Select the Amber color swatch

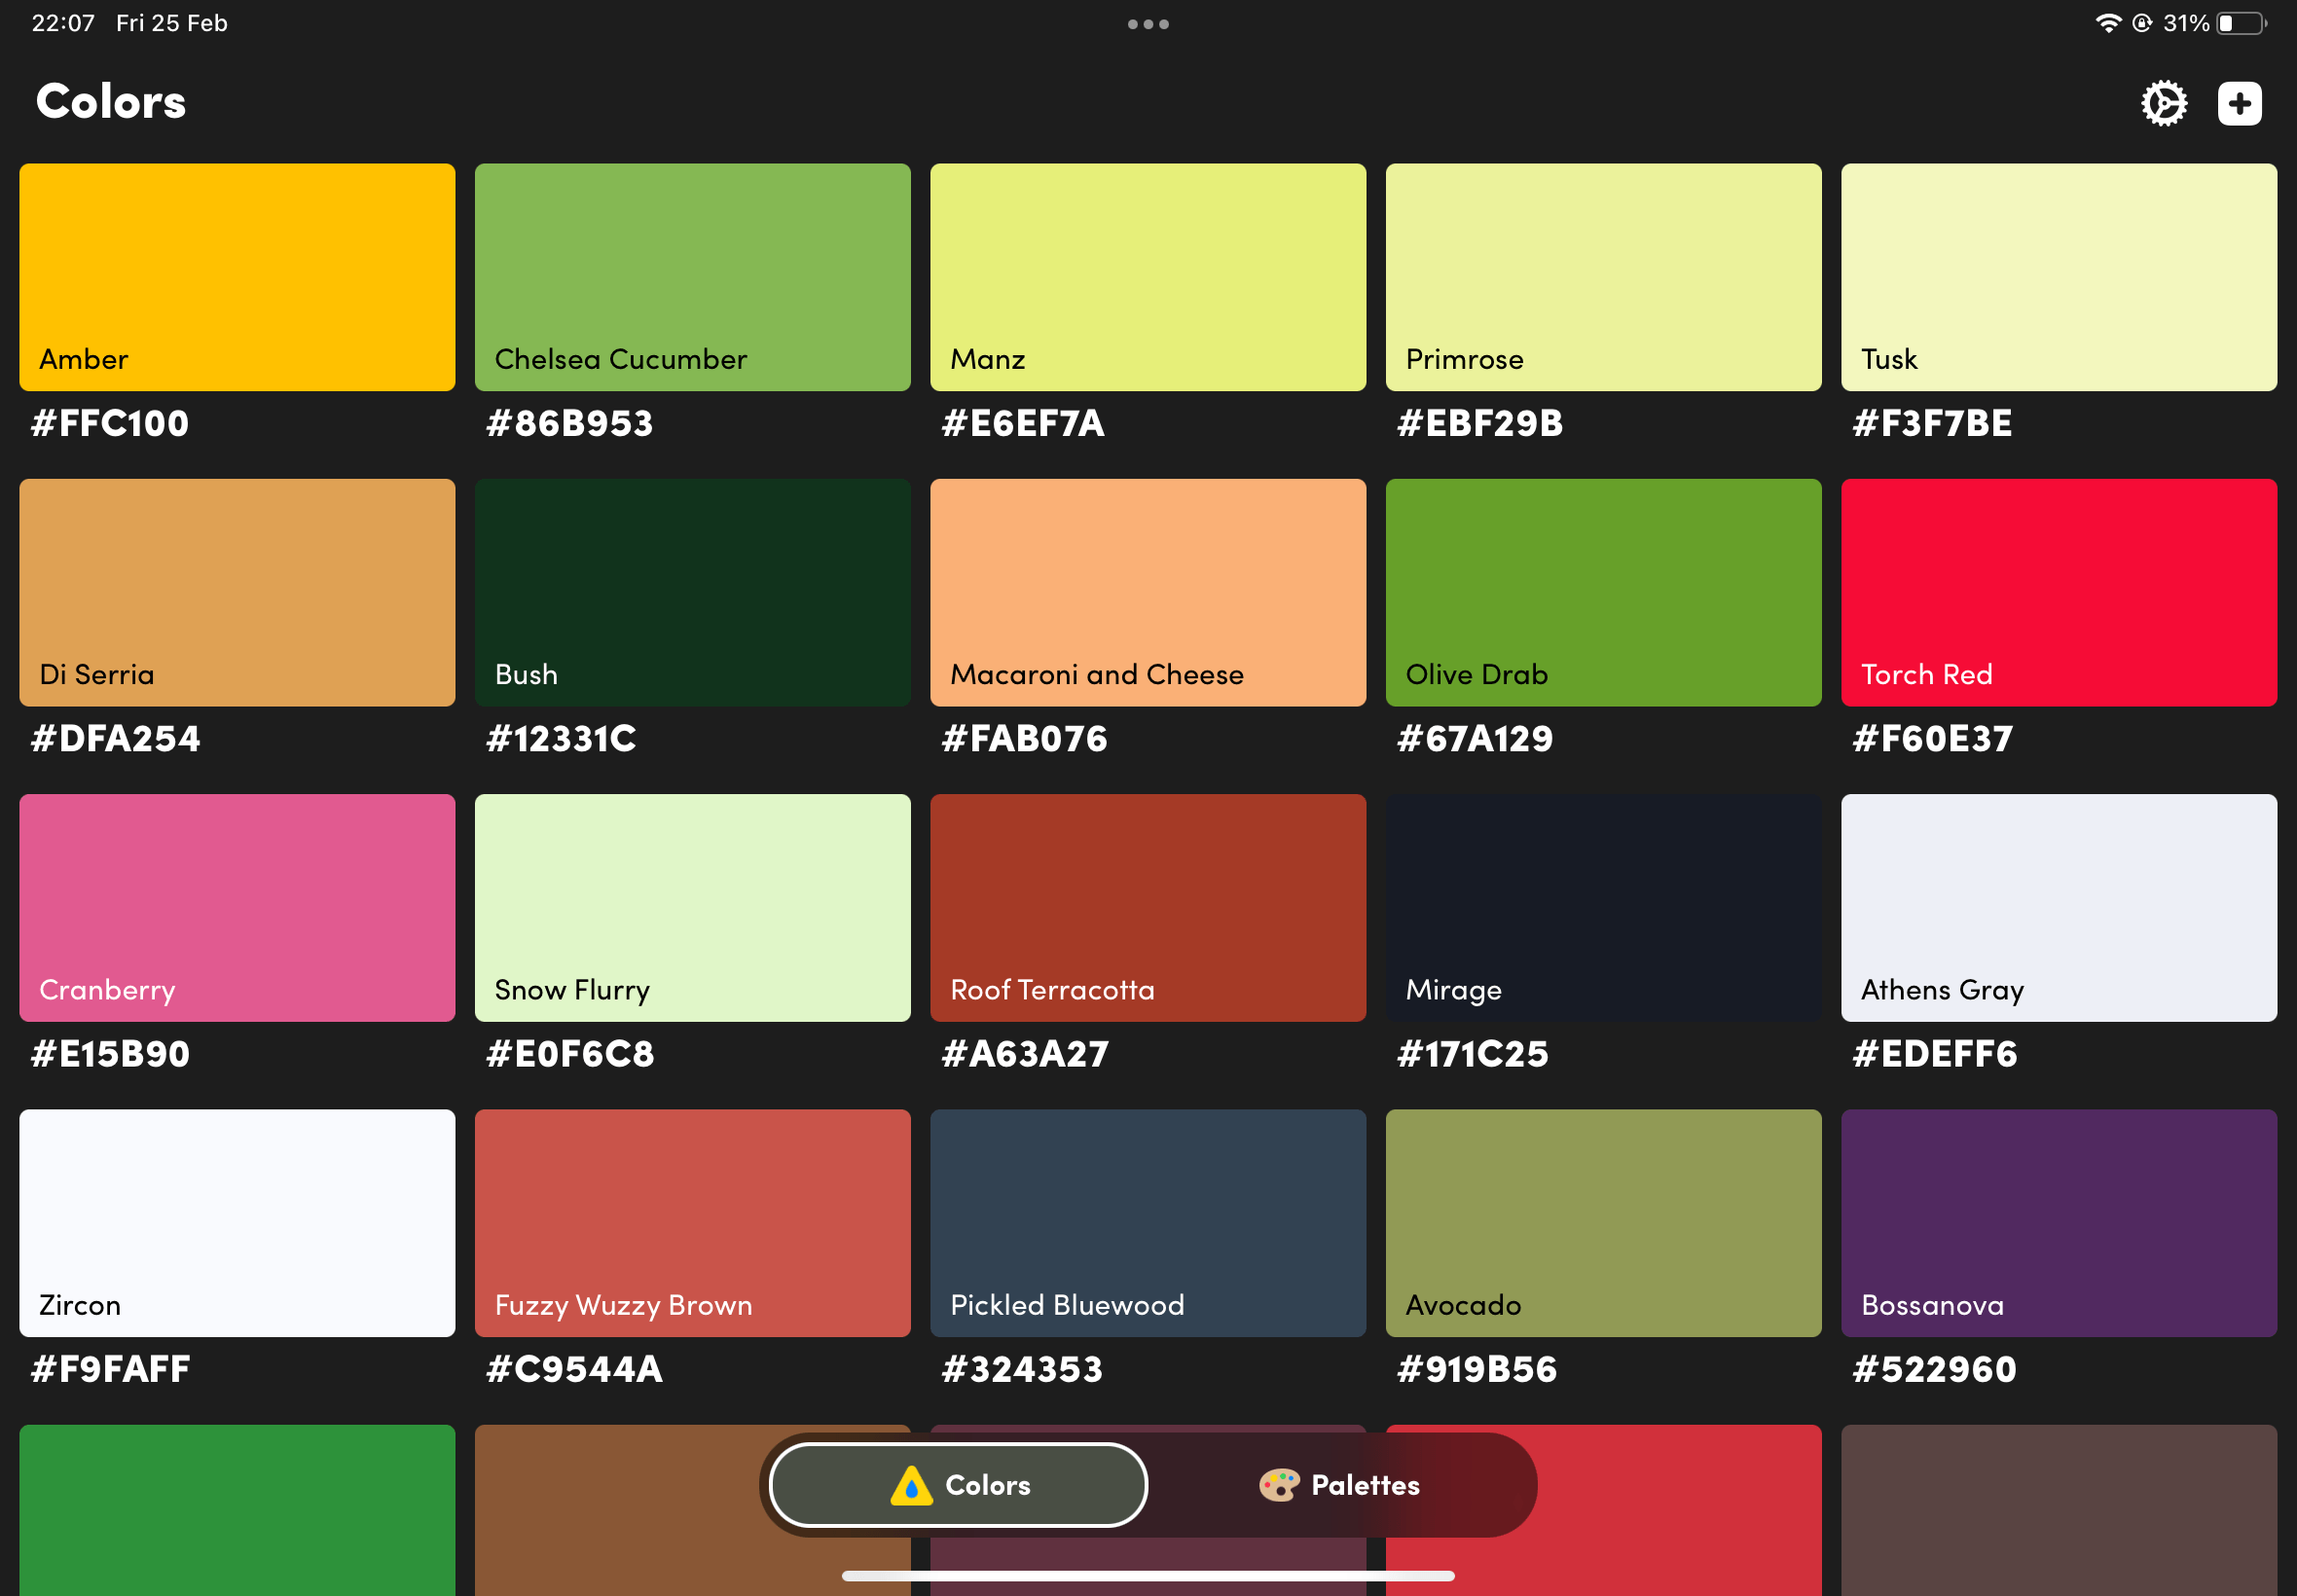click(x=237, y=277)
